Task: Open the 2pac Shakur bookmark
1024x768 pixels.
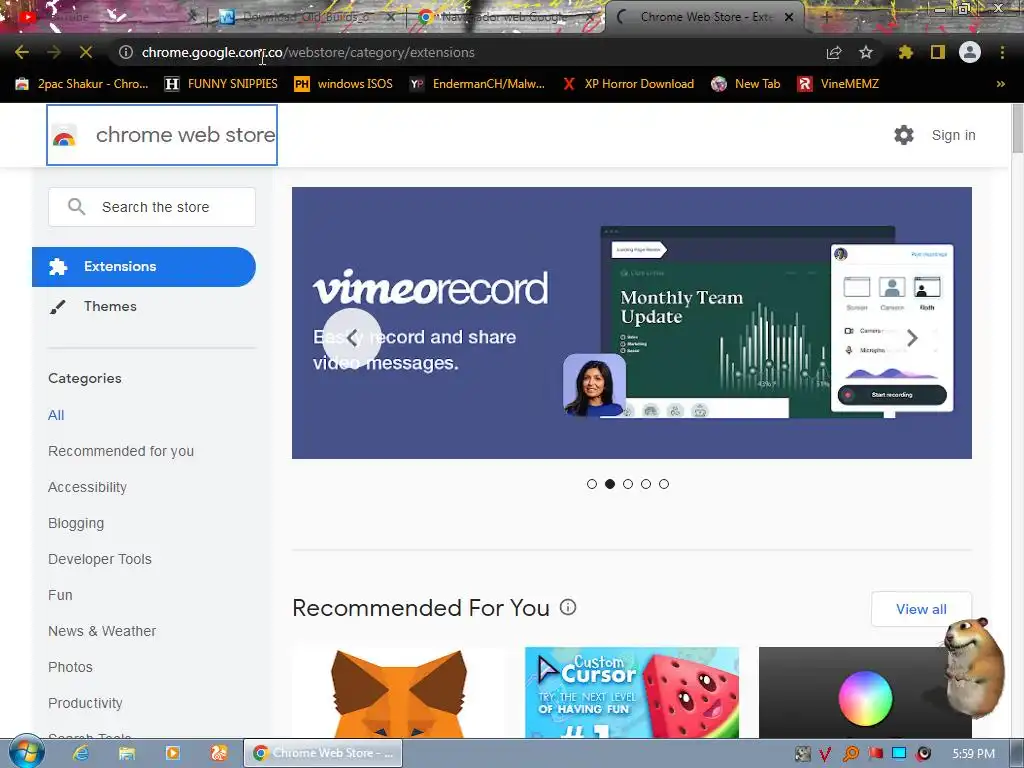Action: pos(82,84)
